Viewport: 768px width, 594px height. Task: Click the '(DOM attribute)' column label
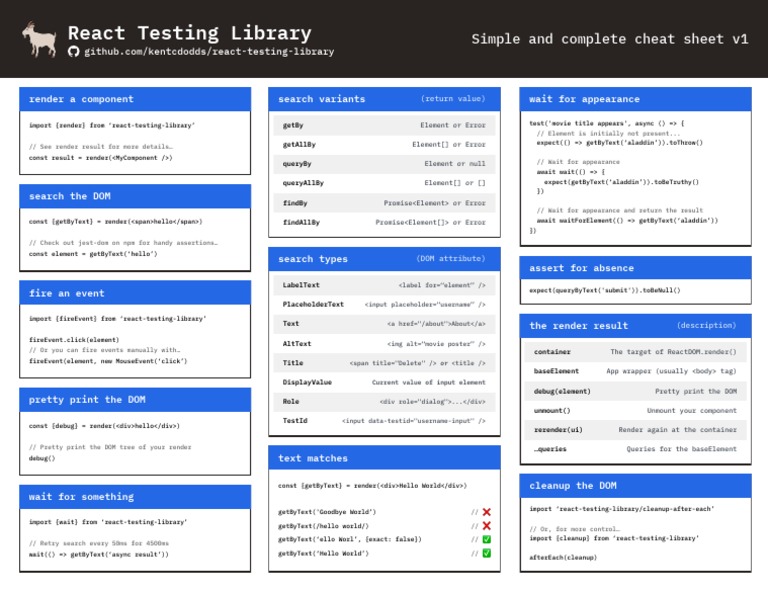[x=451, y=258]
